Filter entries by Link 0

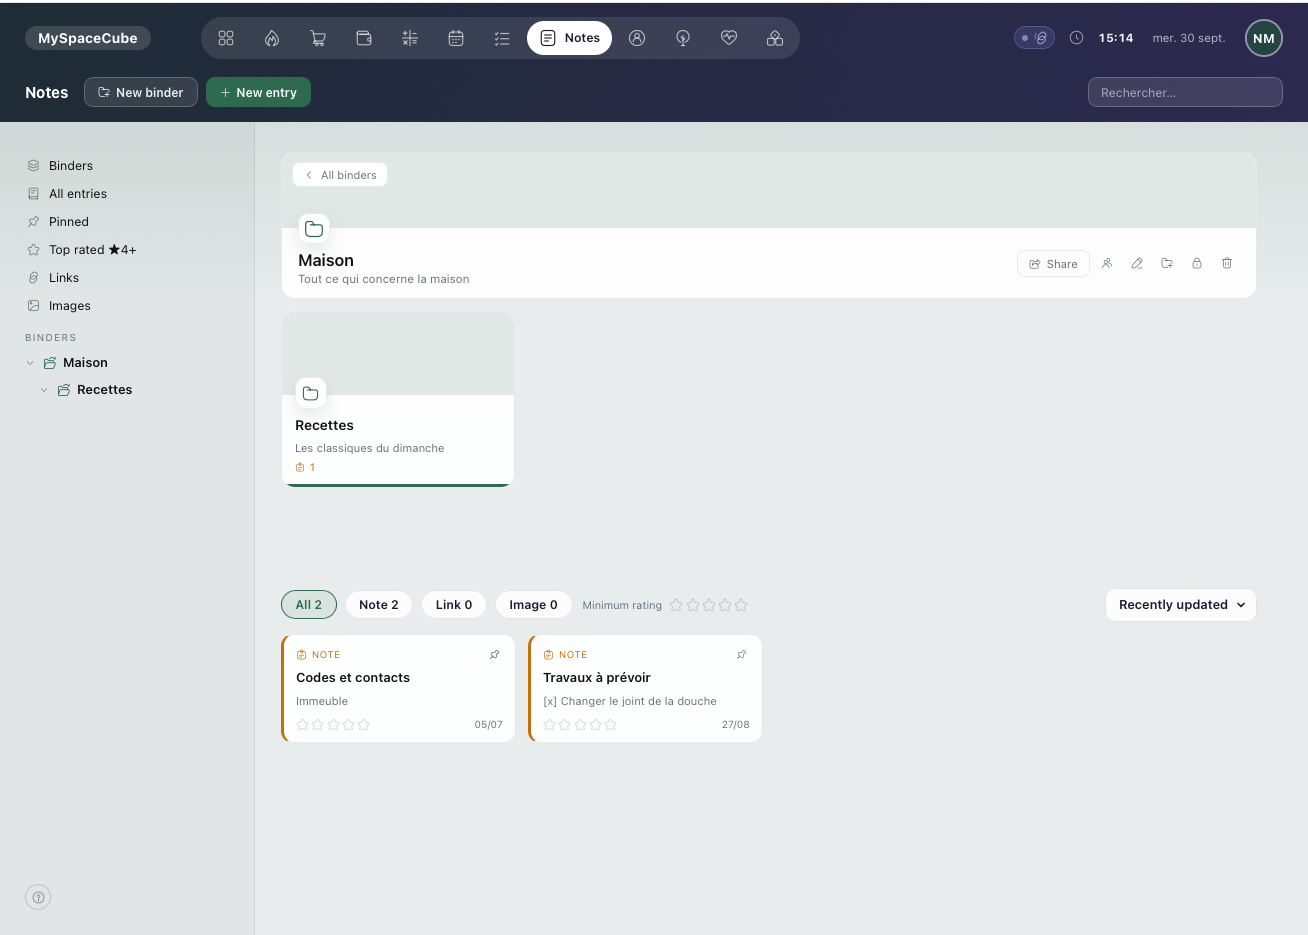(x=454, y=605)
